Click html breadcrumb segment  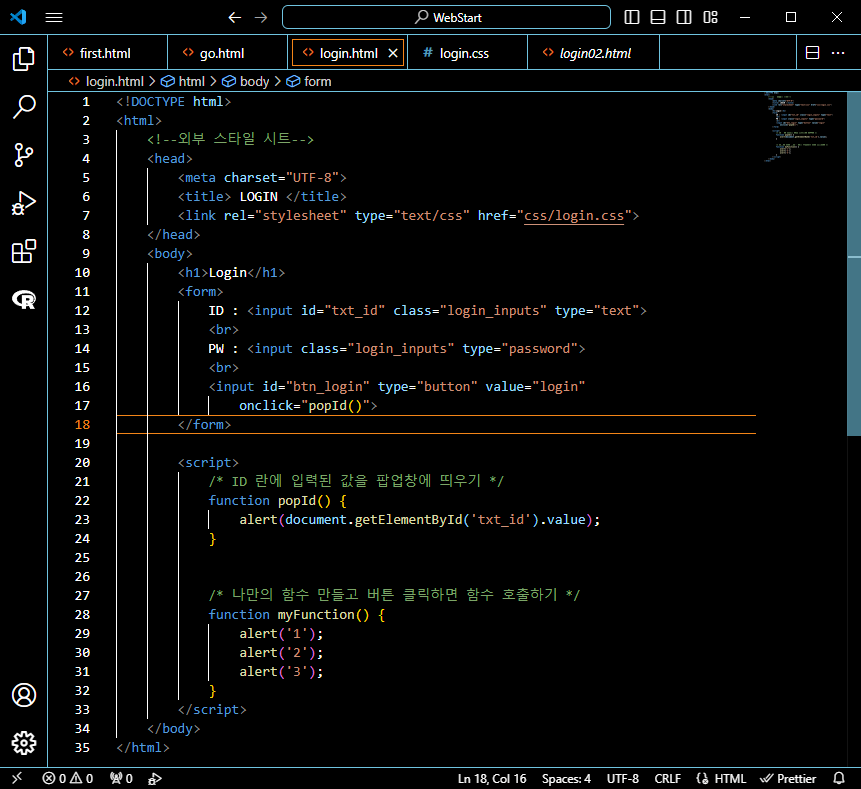(x=191, y=81)
